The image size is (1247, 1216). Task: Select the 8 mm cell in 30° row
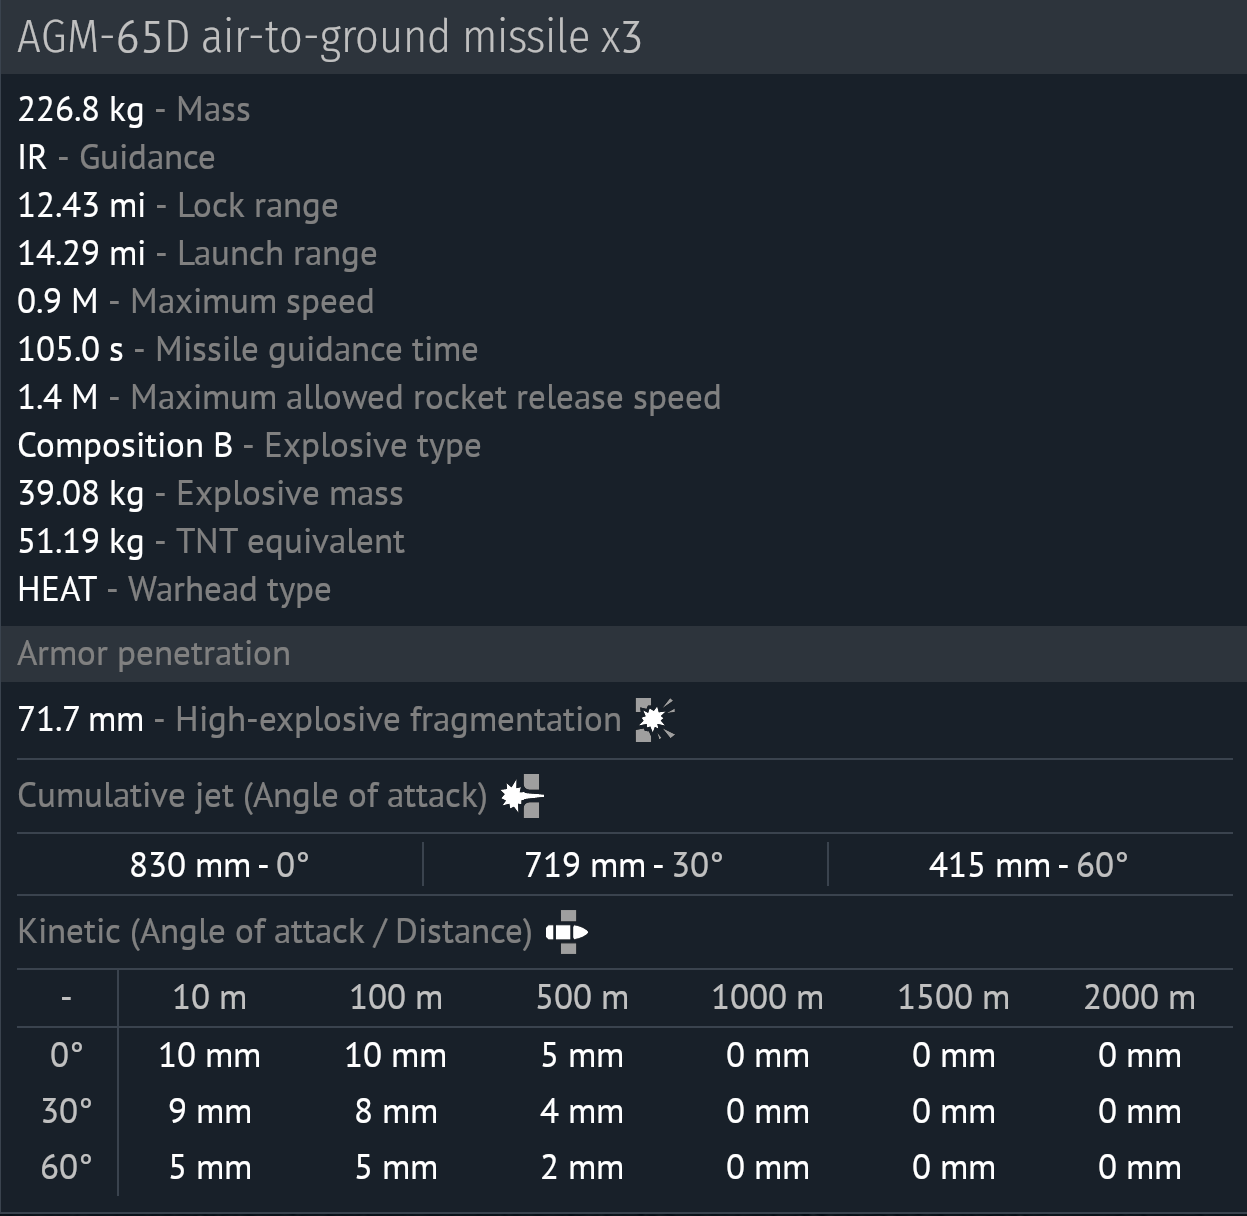(396, 1111)
